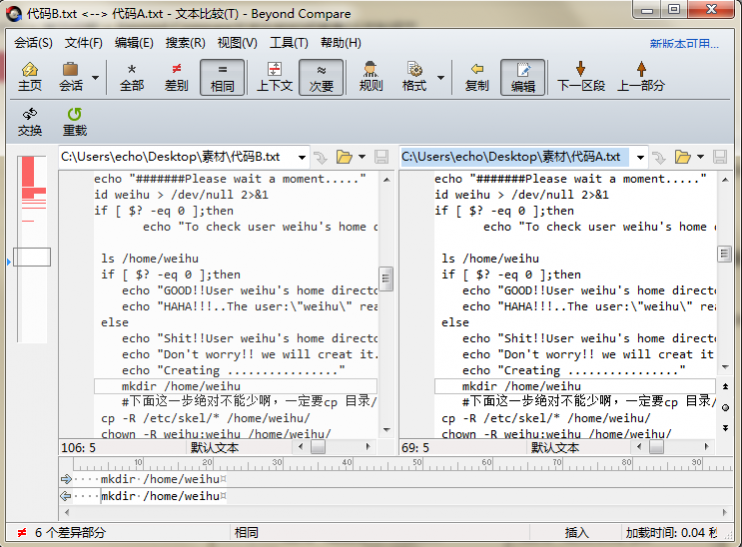
Task: Expand the 格式 format dropdown arrow
Action: (x=439, y=77)
